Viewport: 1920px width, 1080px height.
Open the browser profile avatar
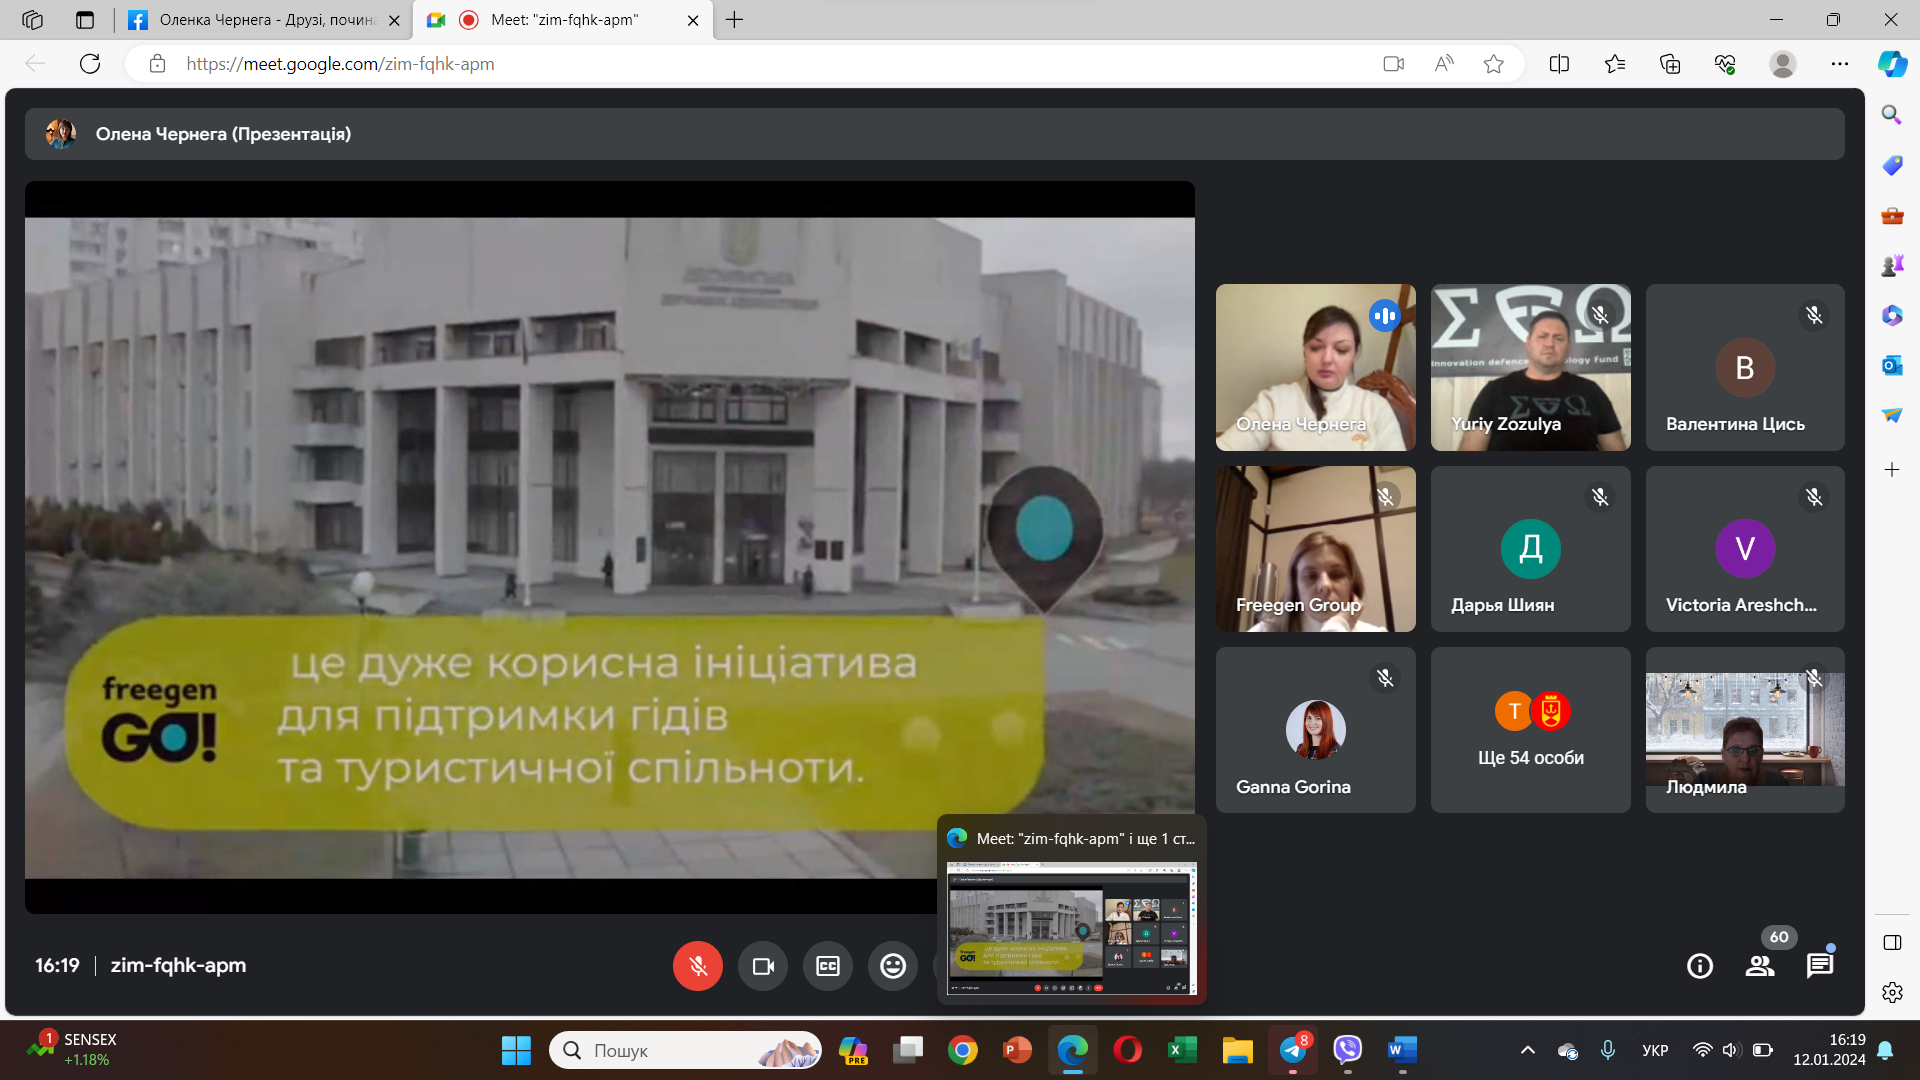[x=1783, y=64]
